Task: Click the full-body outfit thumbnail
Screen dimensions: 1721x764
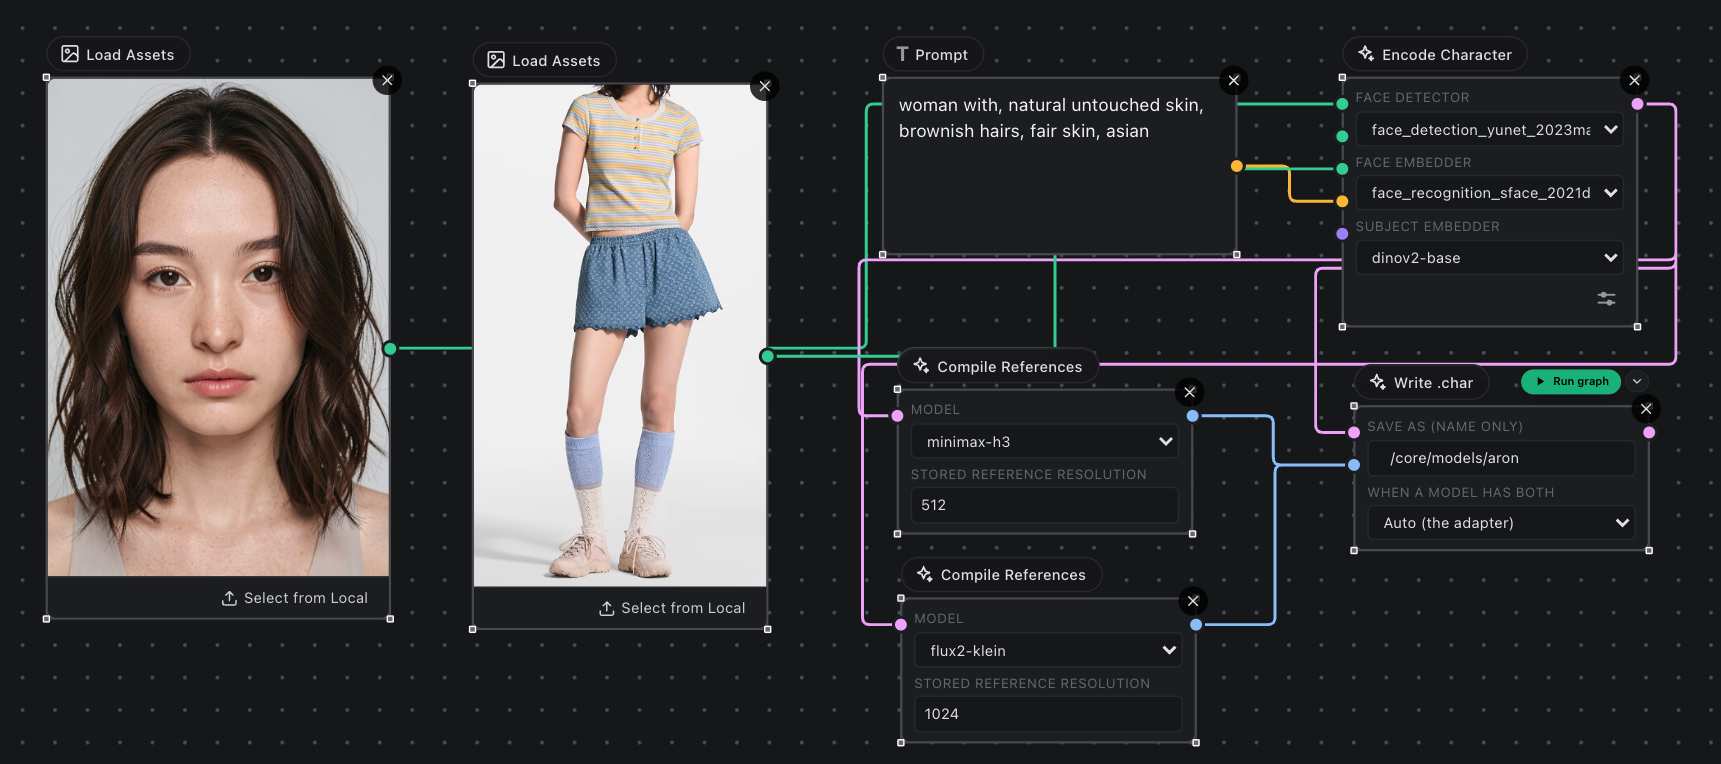Action: point(620,335)
